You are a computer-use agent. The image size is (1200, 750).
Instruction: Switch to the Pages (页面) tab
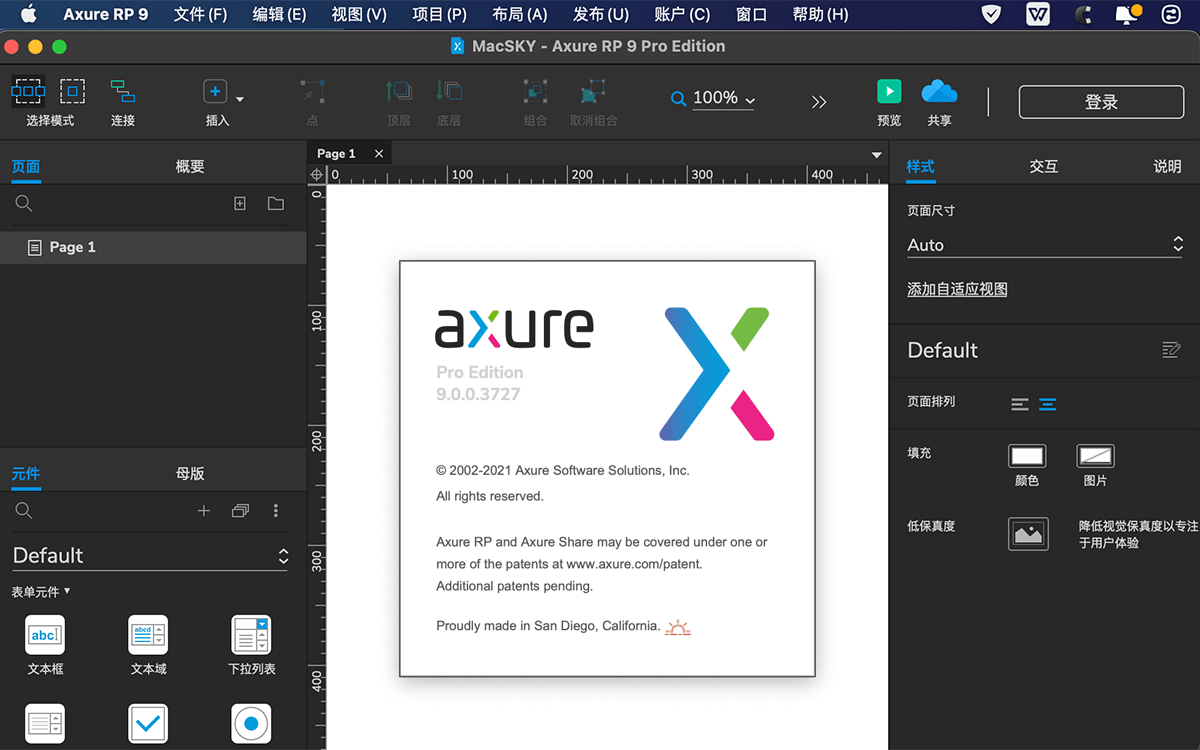tap(26, 167)
